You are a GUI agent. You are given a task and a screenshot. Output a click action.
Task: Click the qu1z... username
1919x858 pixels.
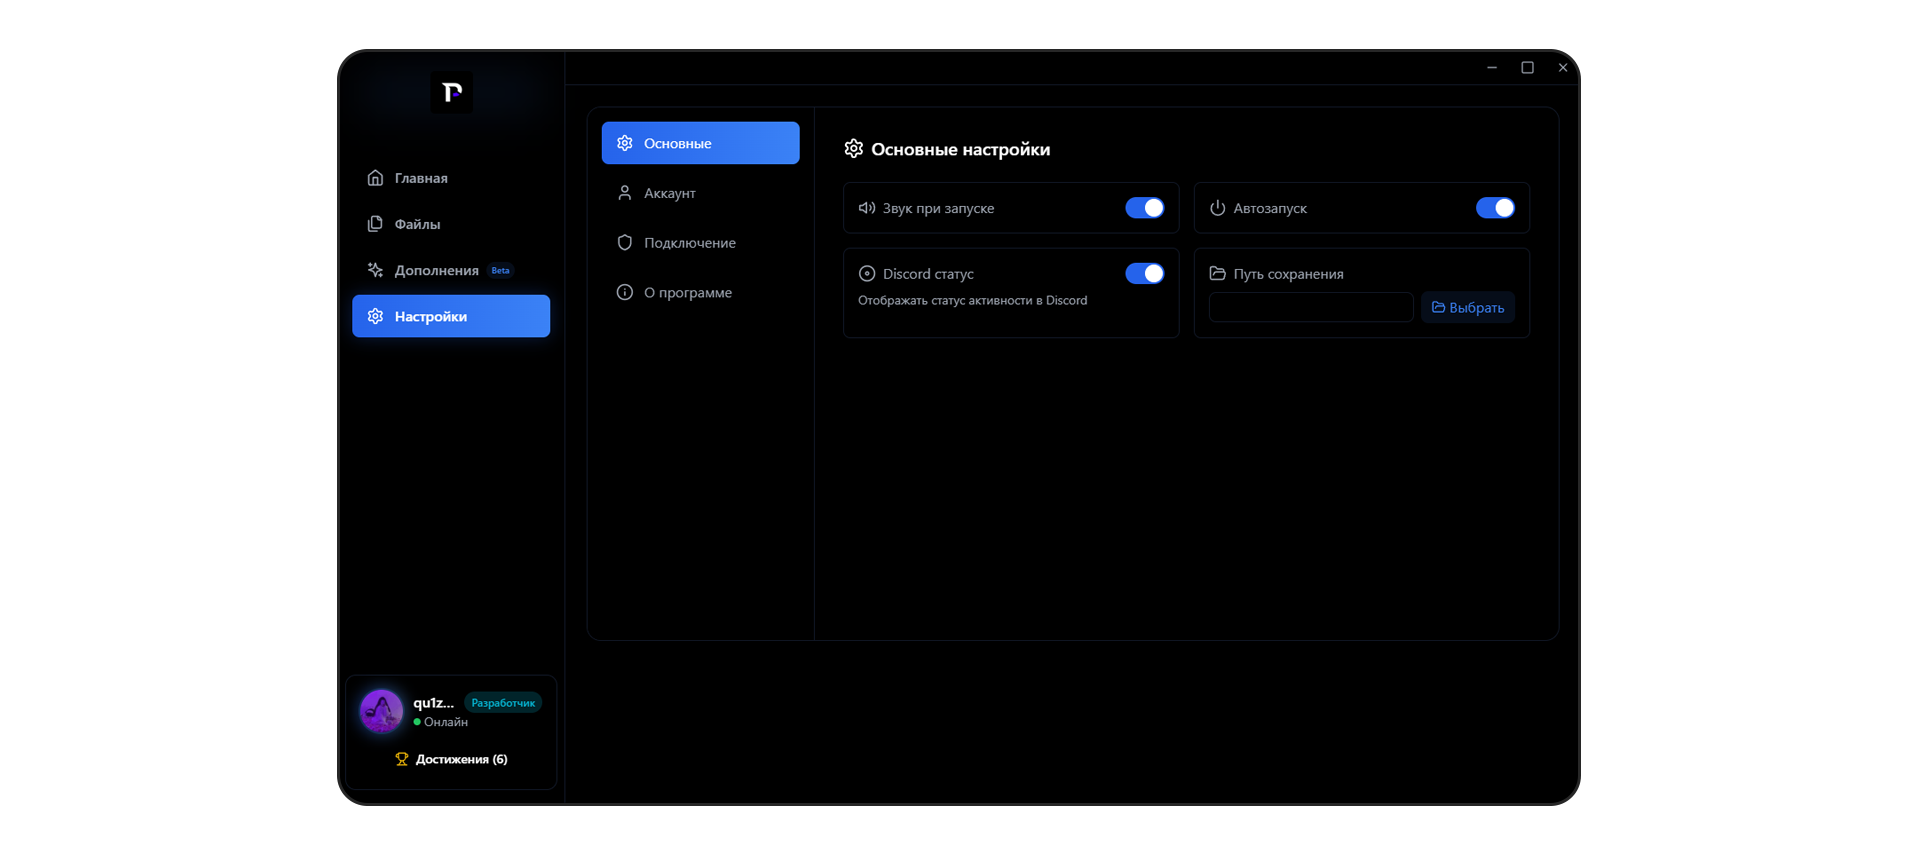433,703
